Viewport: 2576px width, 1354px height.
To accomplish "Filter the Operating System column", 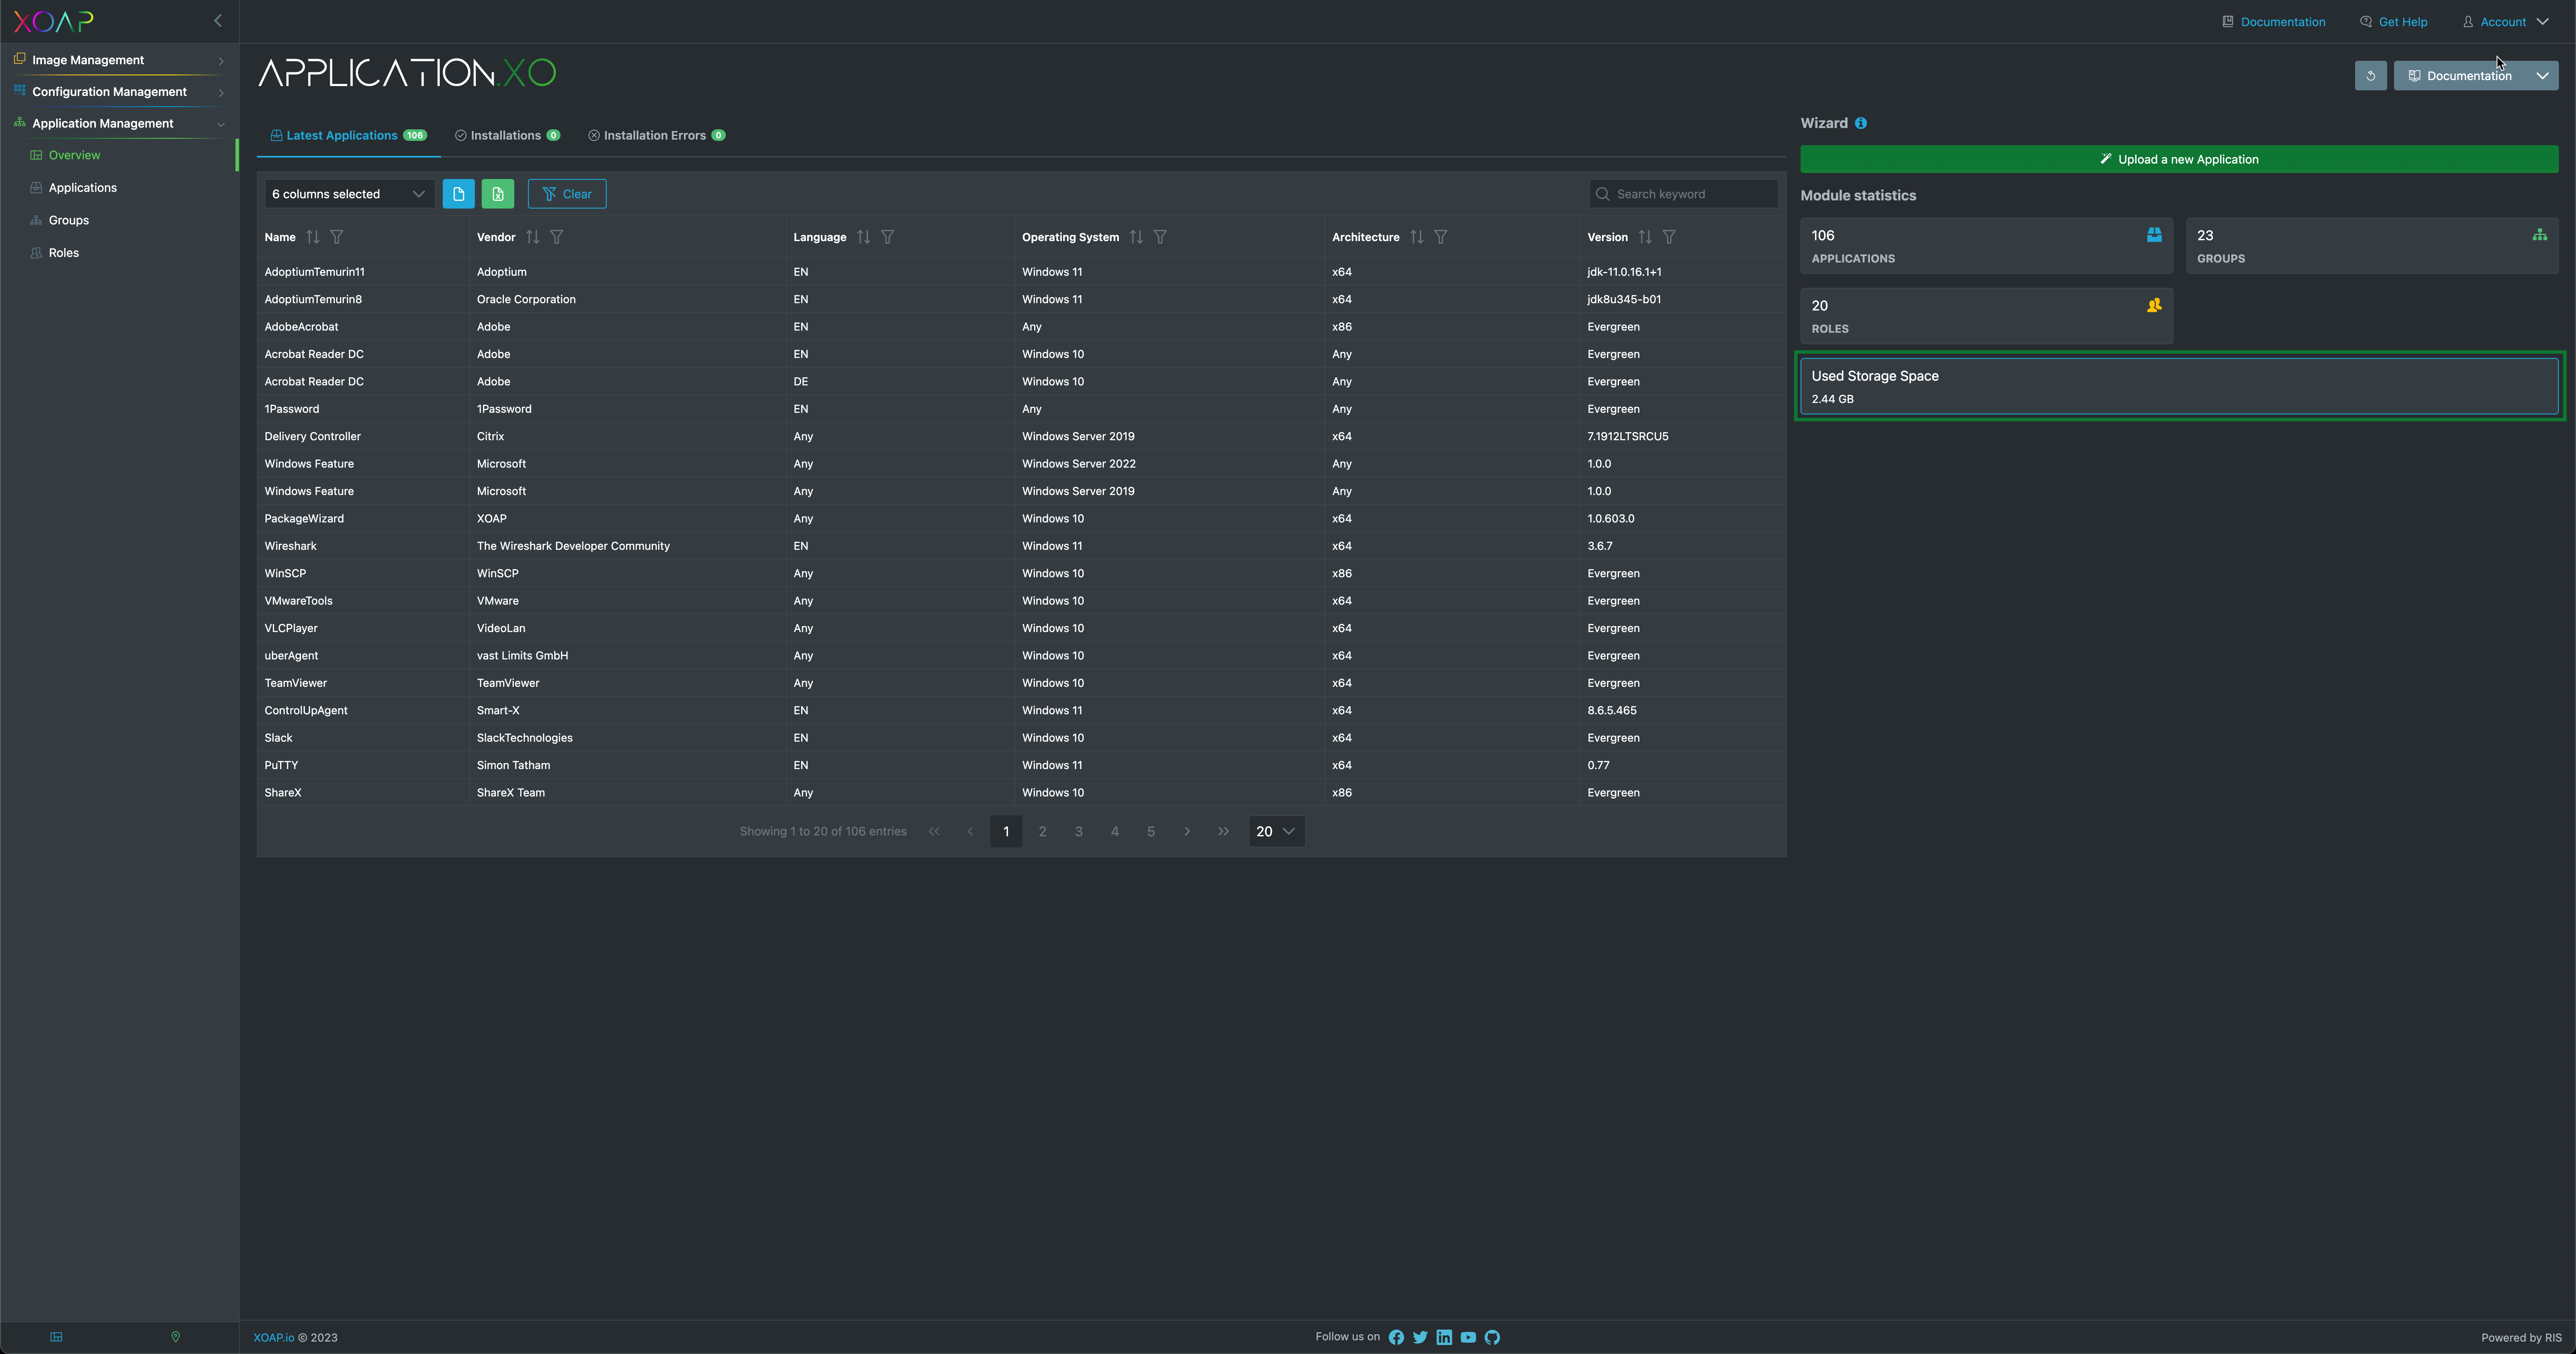I will point(1161,237).
